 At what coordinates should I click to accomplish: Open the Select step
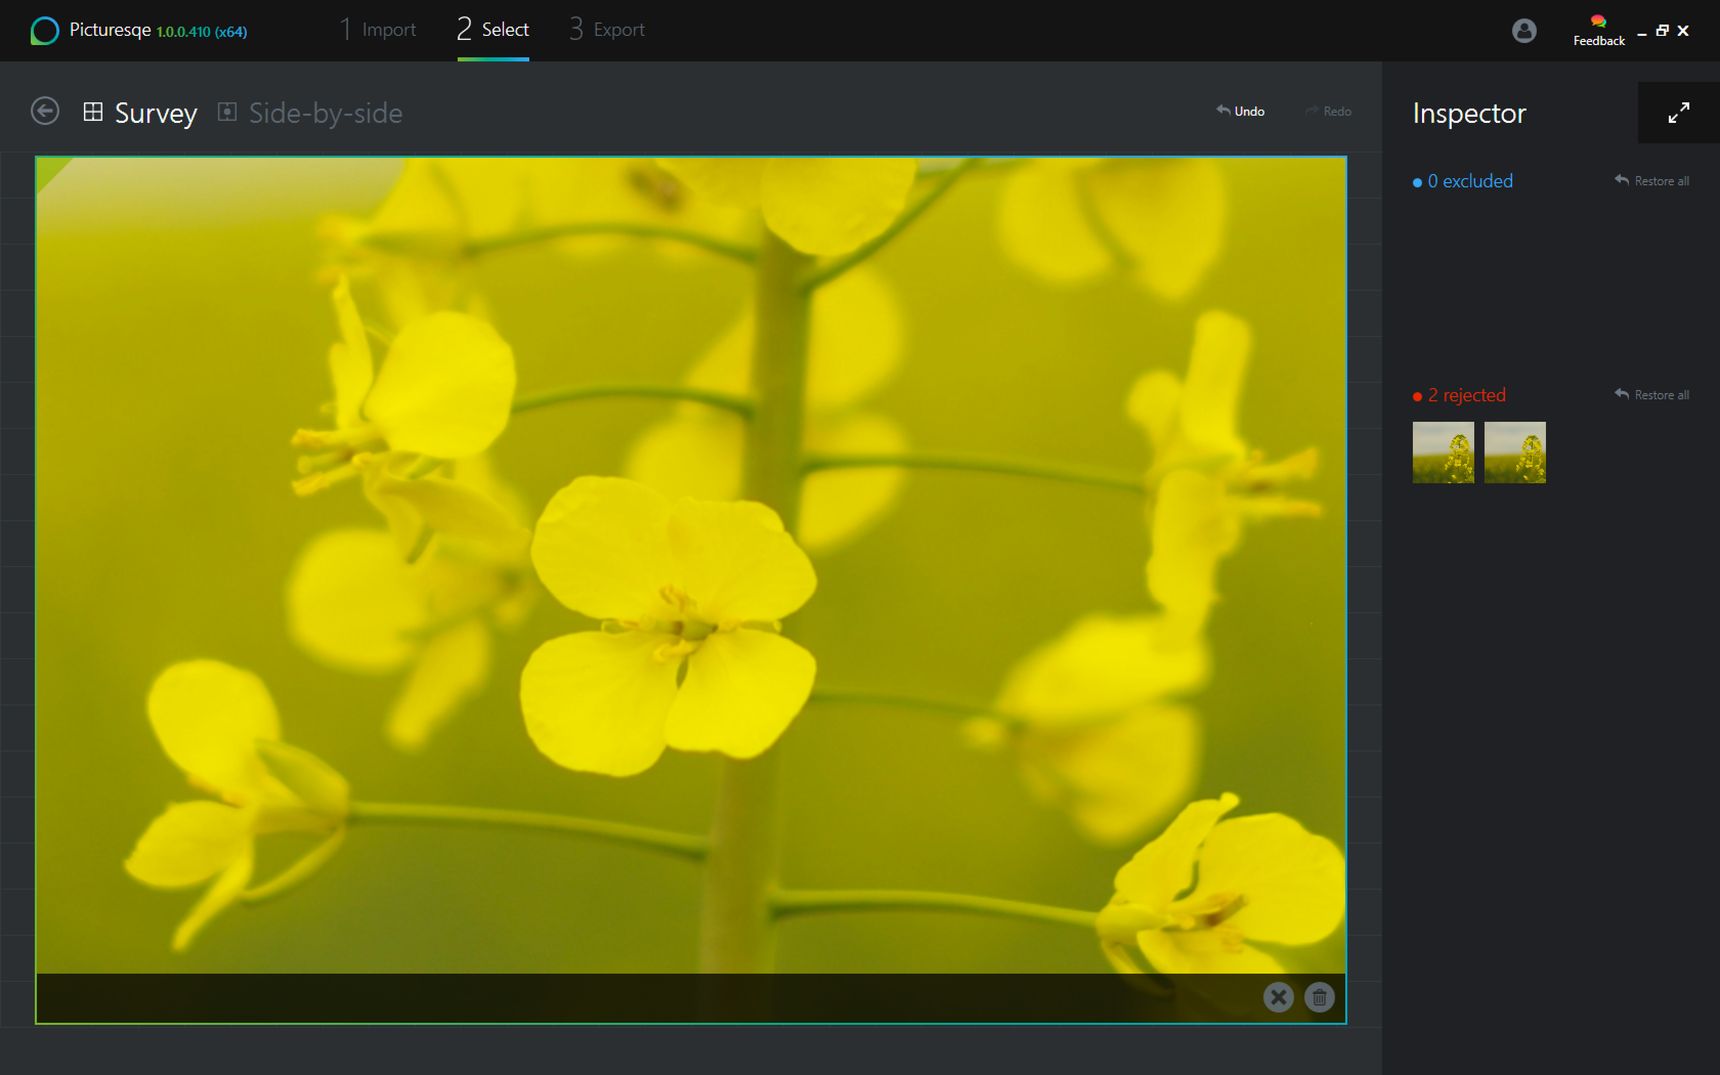pos(493,30)
